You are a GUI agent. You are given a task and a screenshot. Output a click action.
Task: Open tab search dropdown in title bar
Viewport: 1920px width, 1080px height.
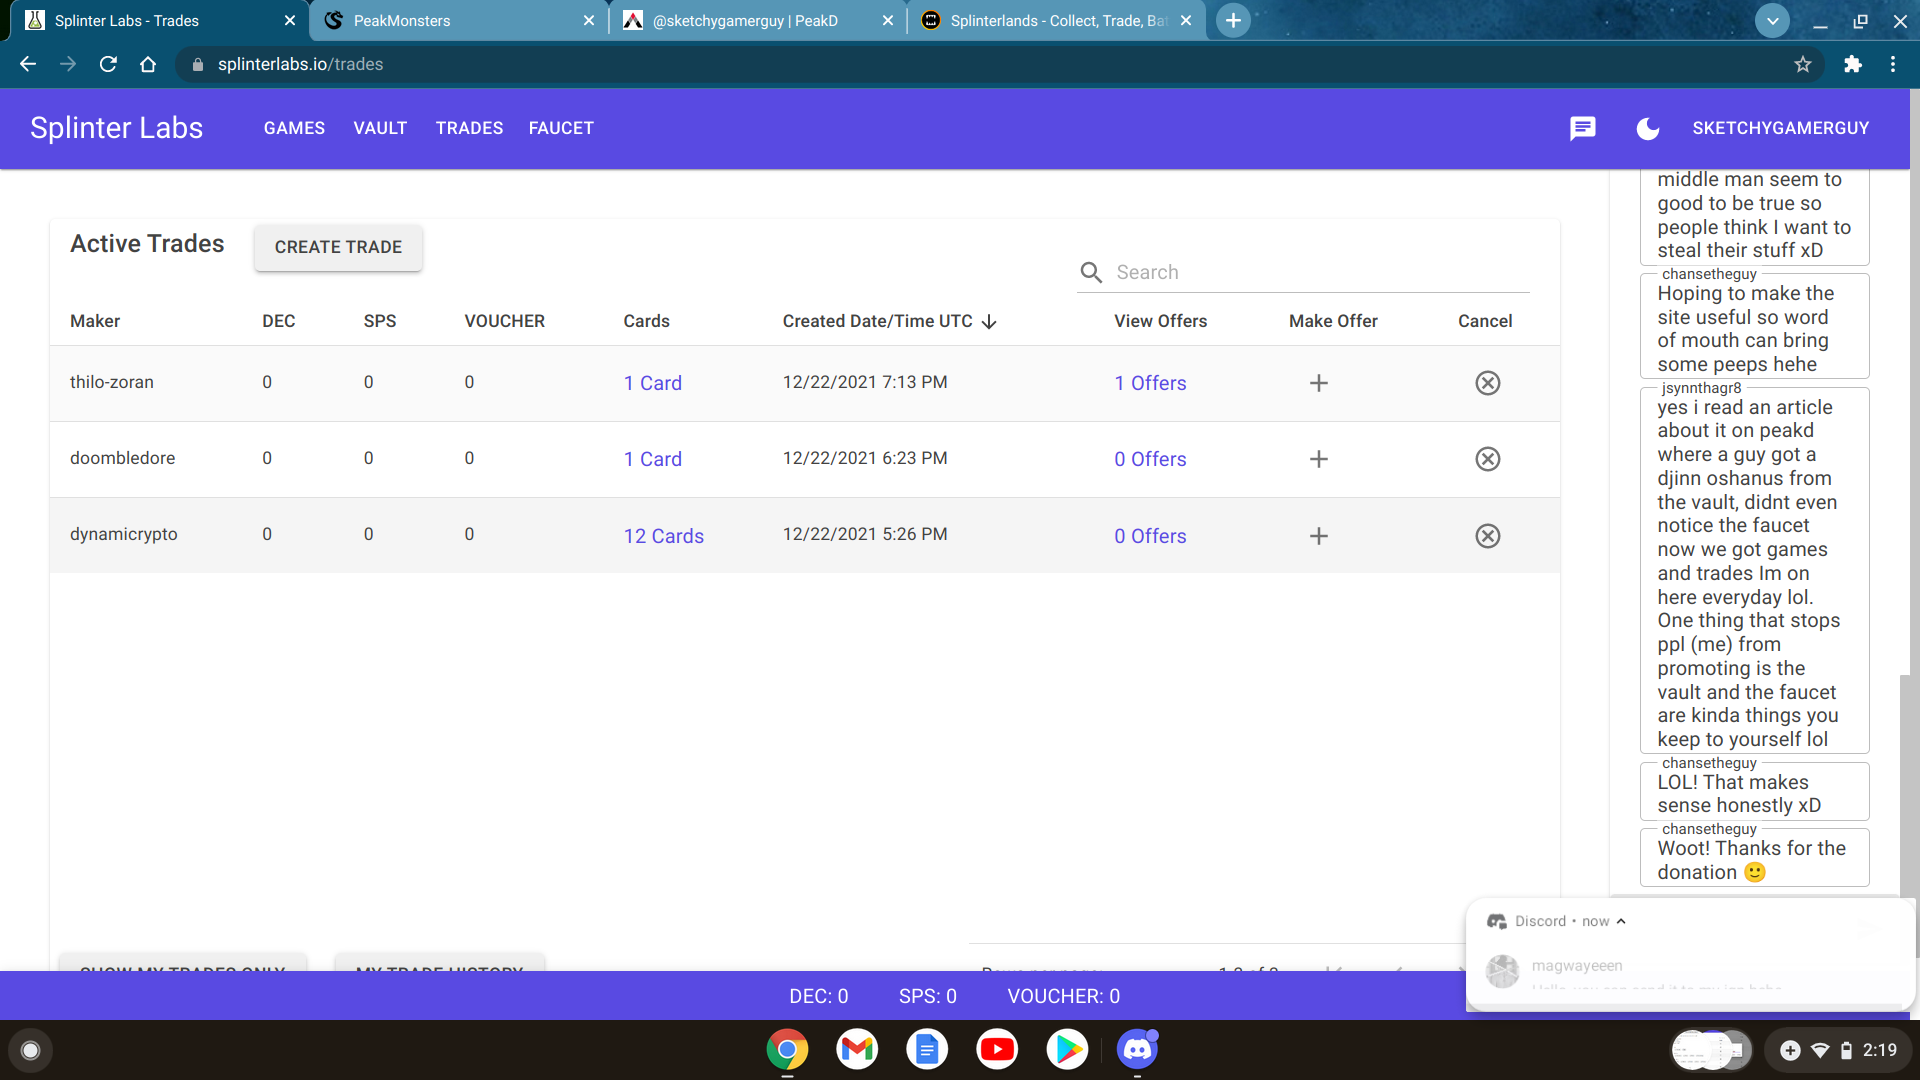(x=1772, y=20)
